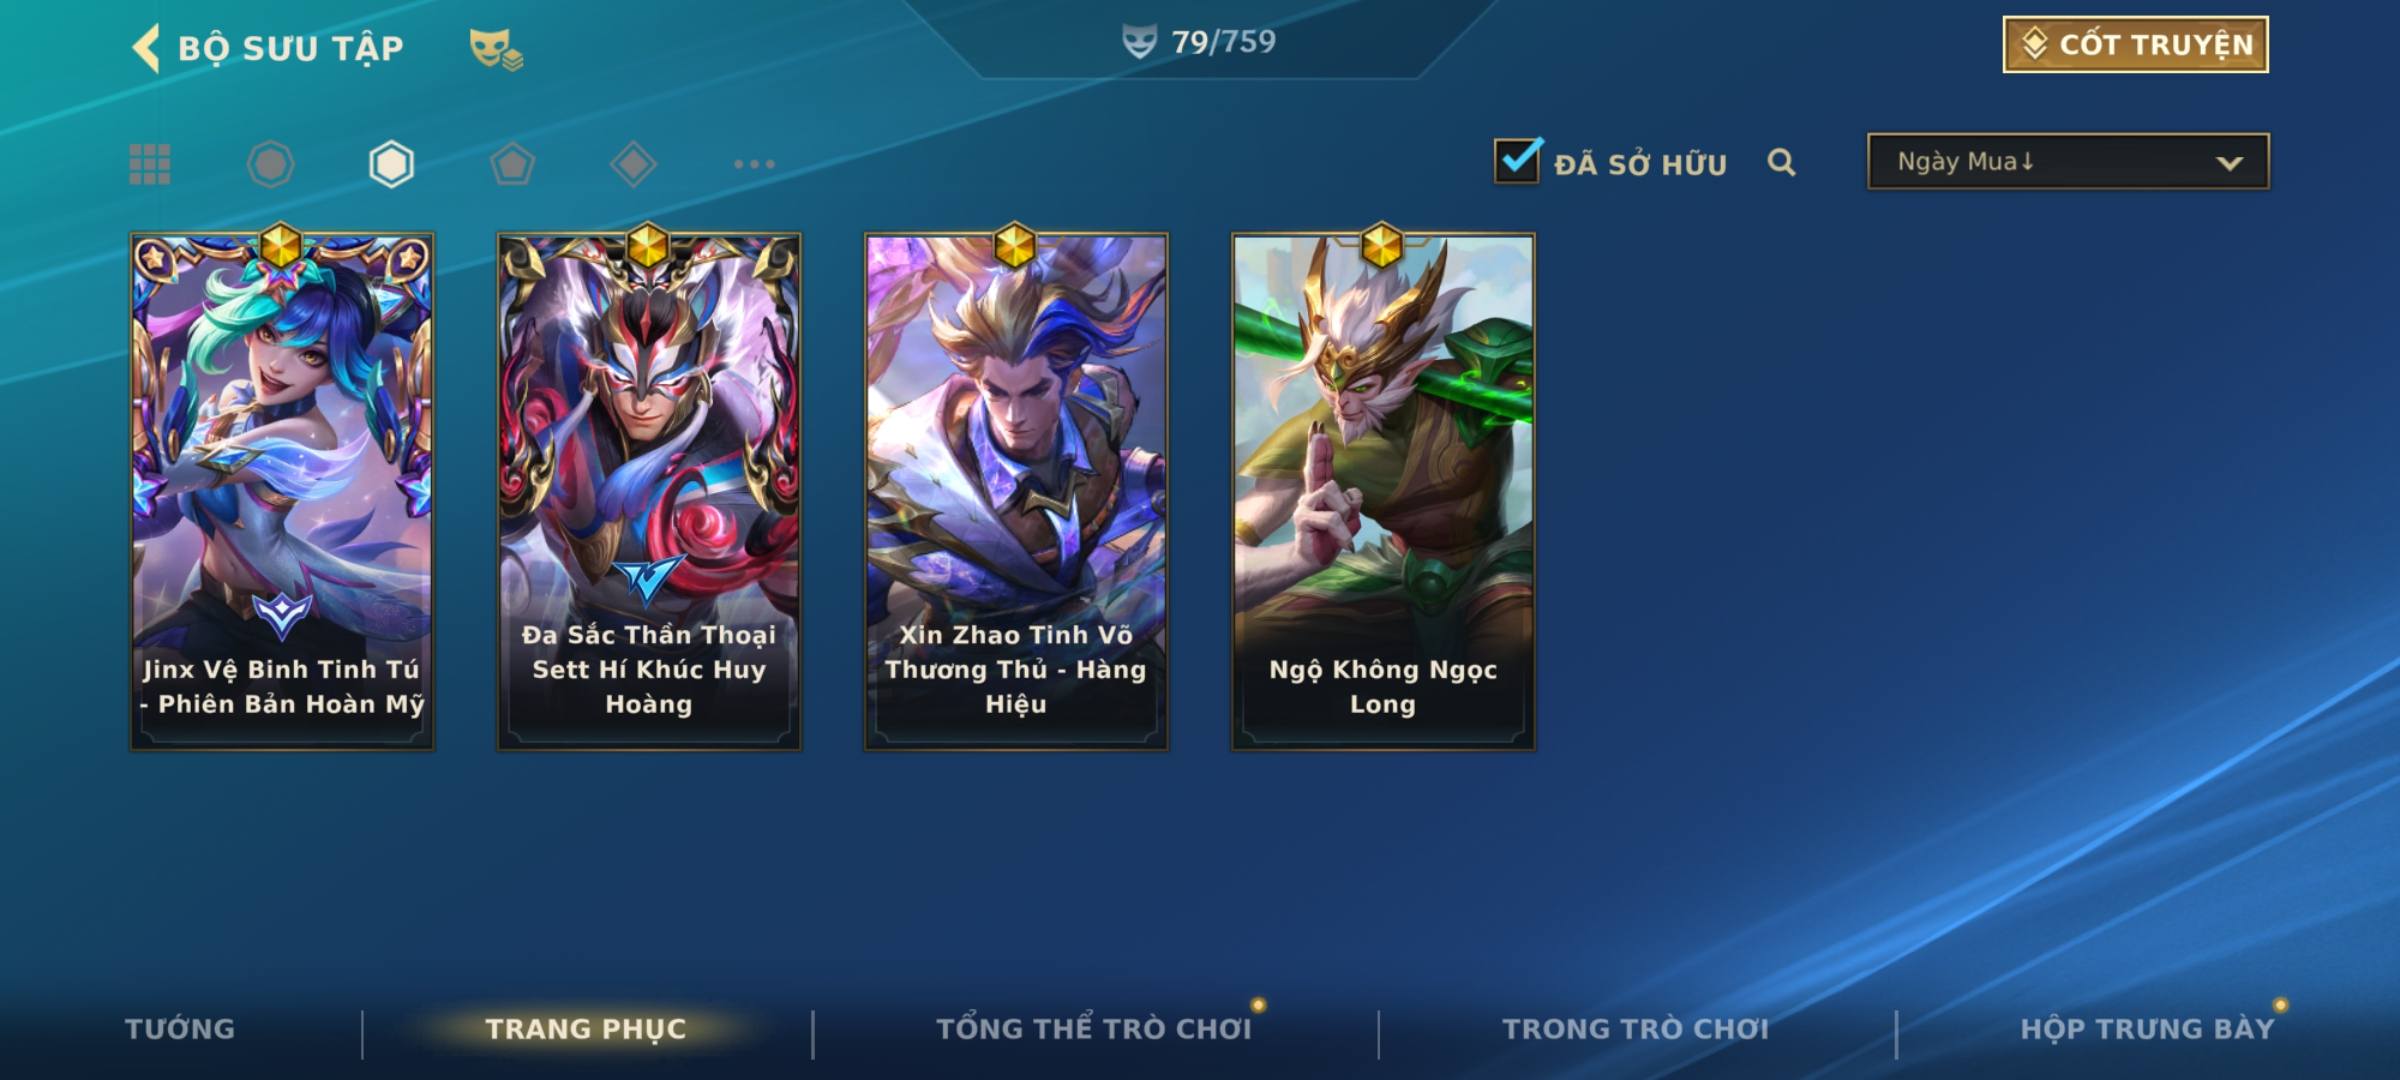
Task: Click the search magnifier icon
Action: pos(1781,162)
